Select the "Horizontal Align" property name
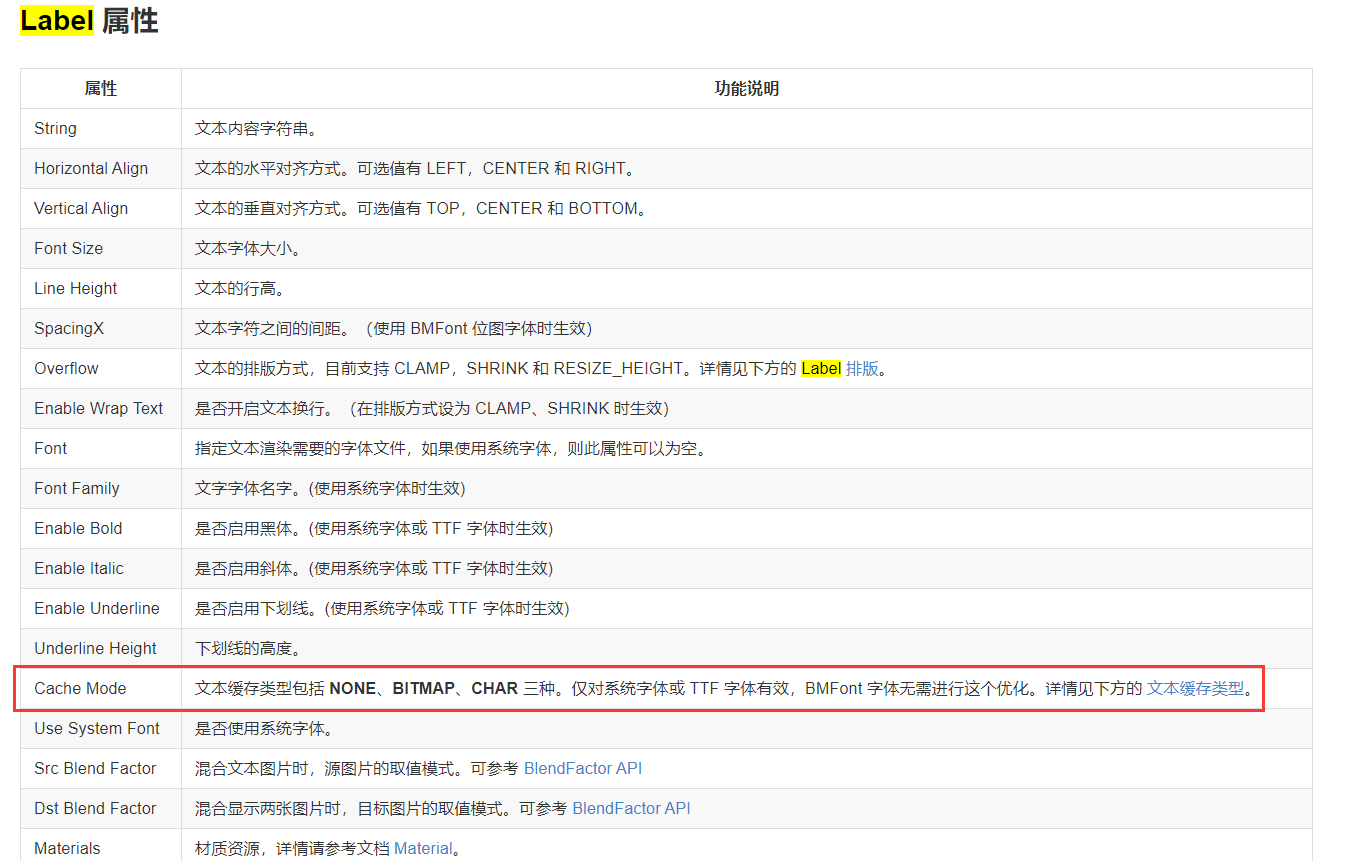1356x861 pixels. click(x=91, y=168)
